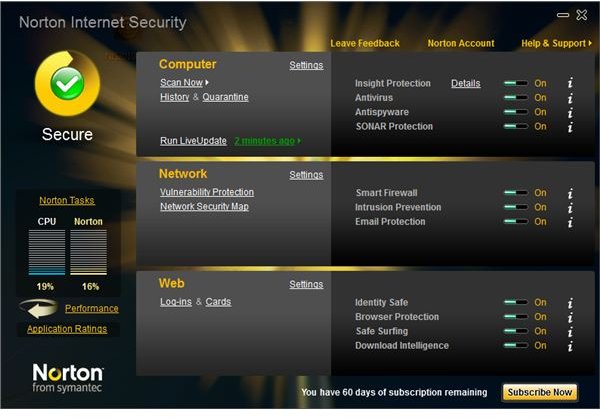Click the 19% CPU value
600x418 pixels.
click(x=45, y=287)
